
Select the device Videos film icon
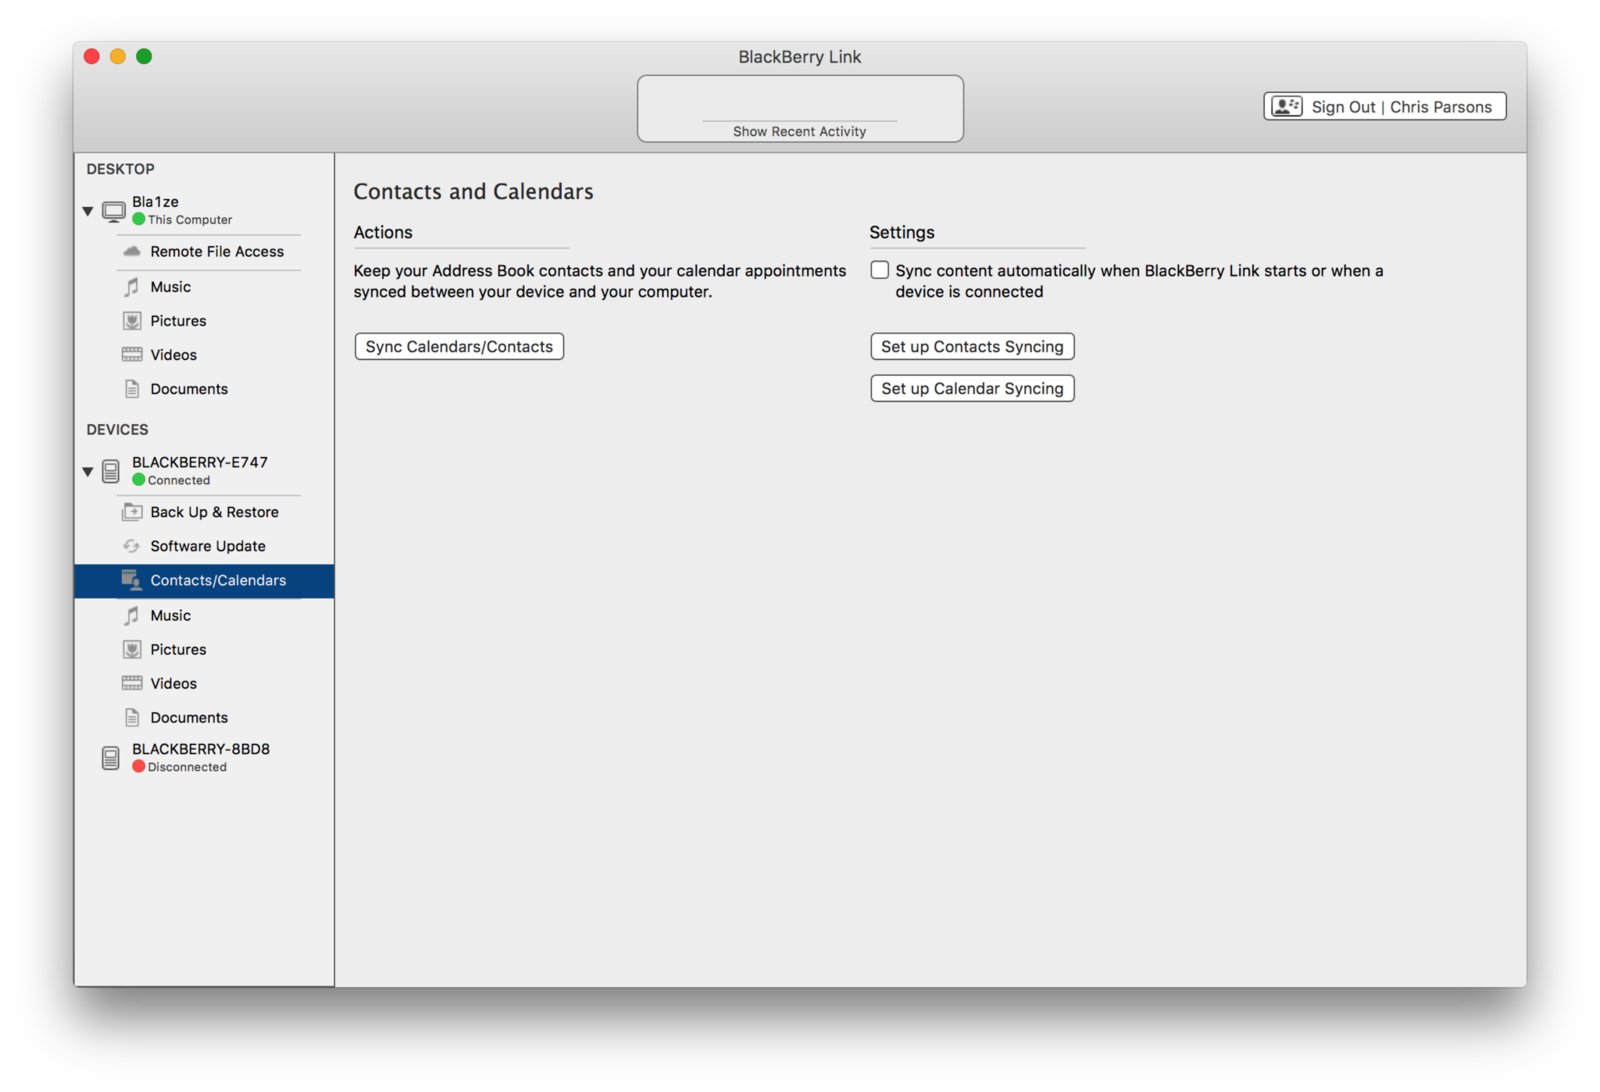(131, 683)
